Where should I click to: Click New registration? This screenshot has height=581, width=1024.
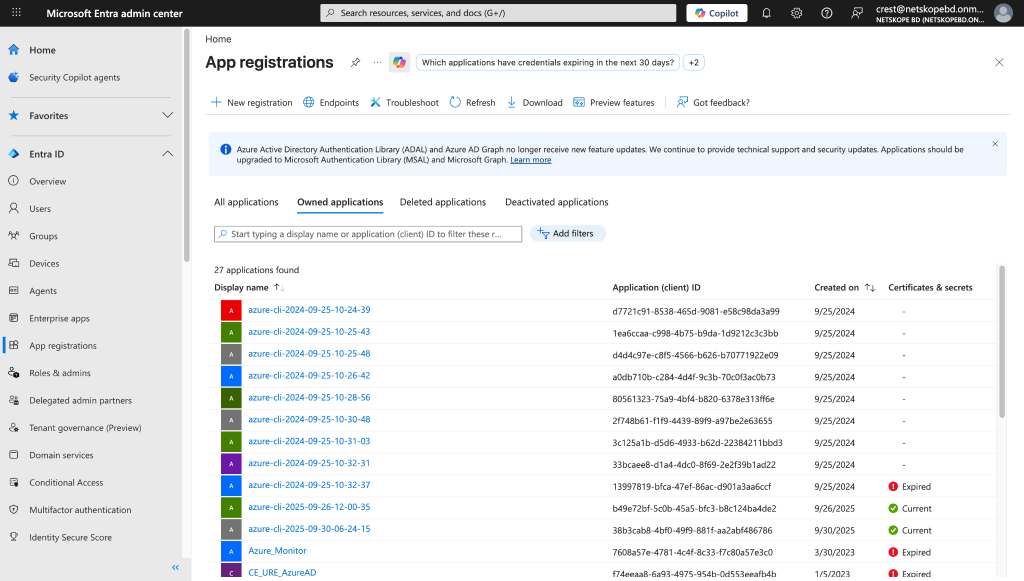[x=251, y=102]
